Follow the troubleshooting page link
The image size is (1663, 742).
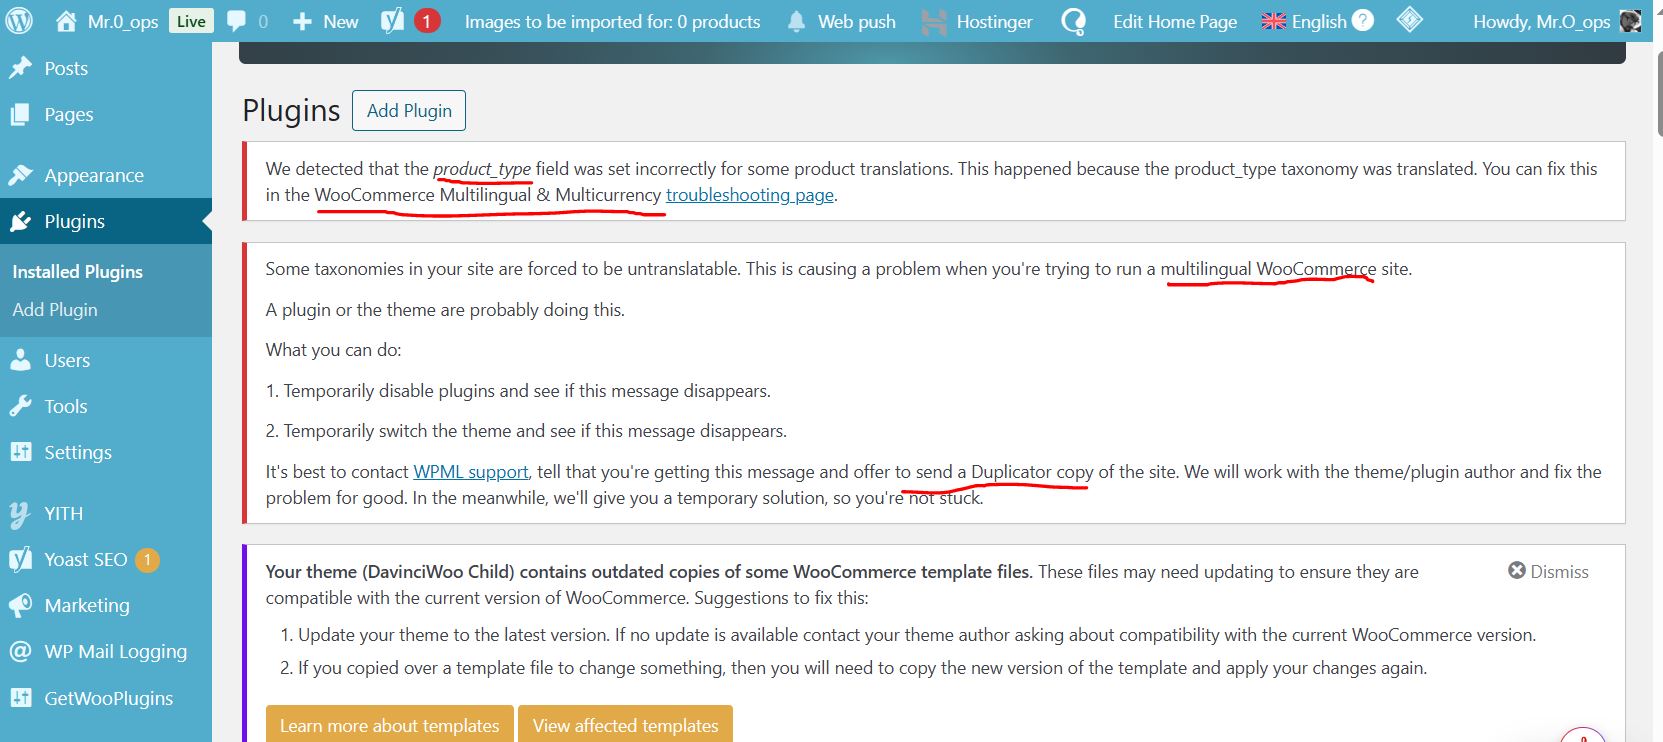point(750,195)
